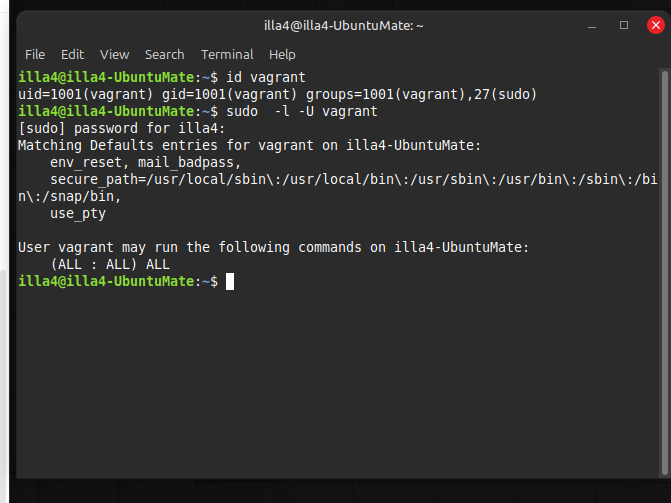
Task: Click the terminal's vertical scrollbar
Action: click(664, 250)
